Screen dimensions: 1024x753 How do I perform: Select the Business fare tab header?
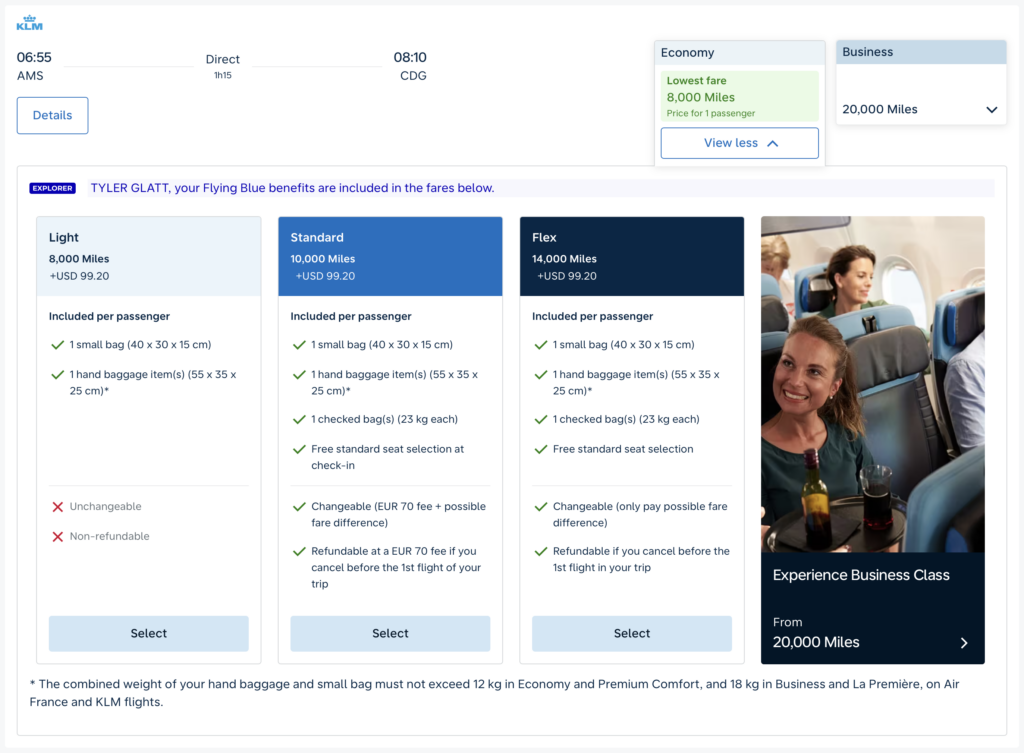tap(921, 52)
